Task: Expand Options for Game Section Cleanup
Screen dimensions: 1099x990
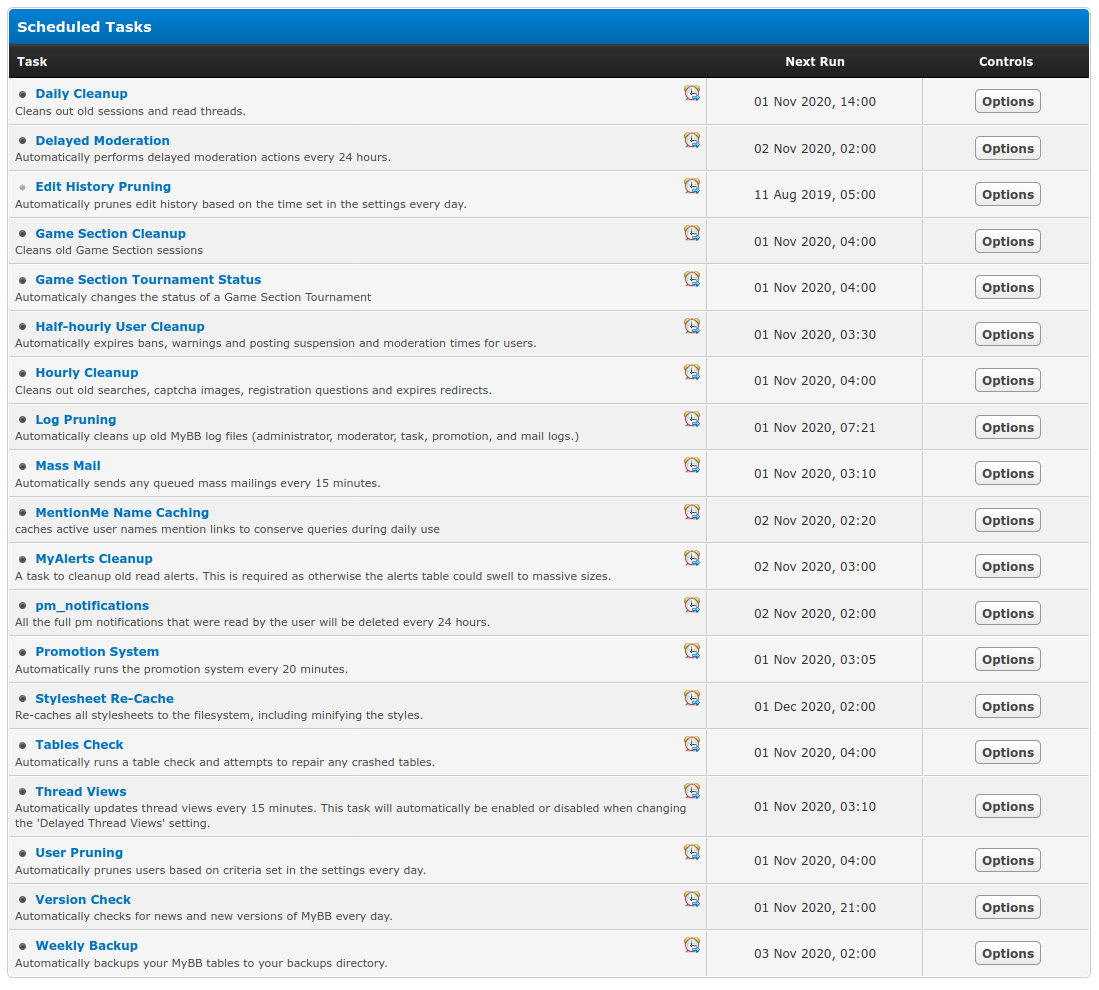Action: (1007, 241)
